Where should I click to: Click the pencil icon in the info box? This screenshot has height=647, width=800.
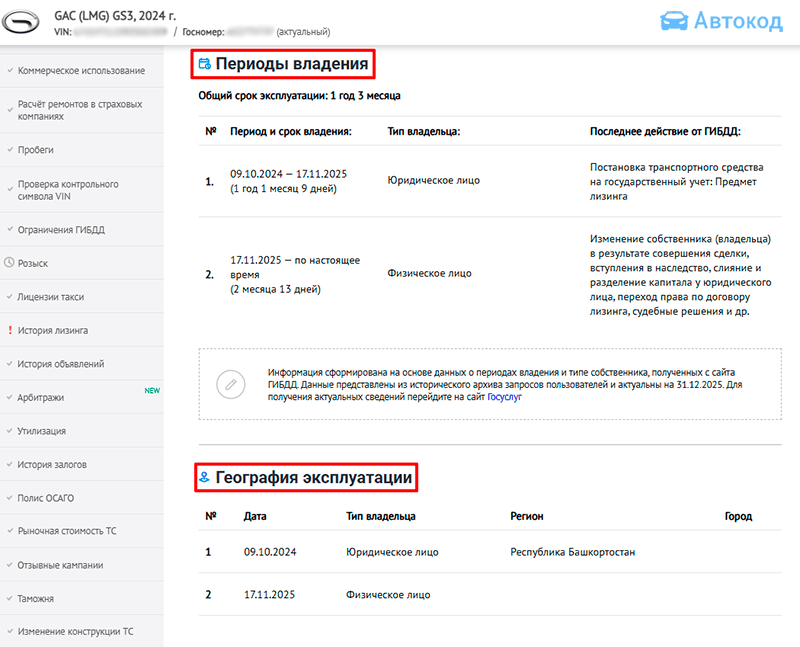point(230,384)
